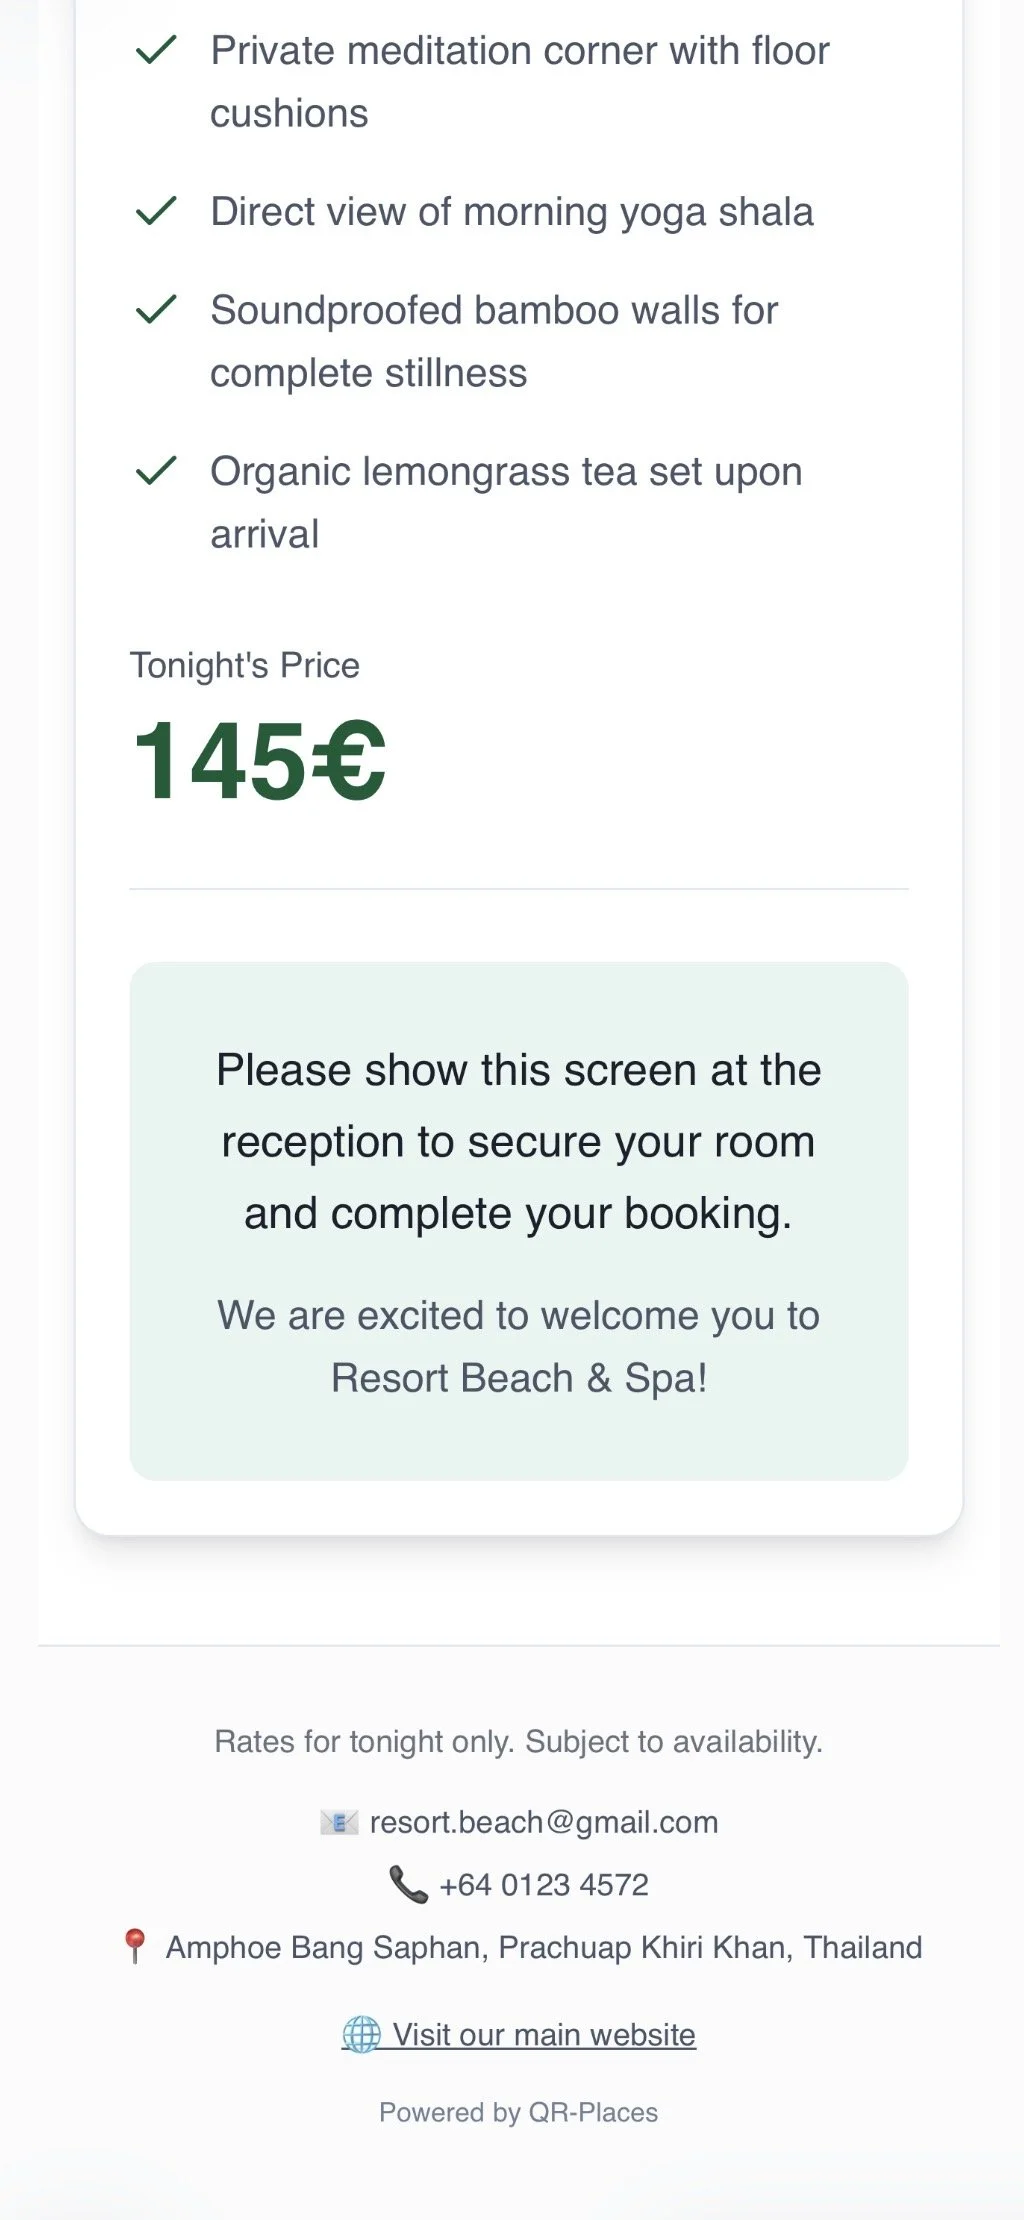The width and height of the screenshot is (1024, 2220).
Task: Click the red location pin icon
Action: (134, 1947)
